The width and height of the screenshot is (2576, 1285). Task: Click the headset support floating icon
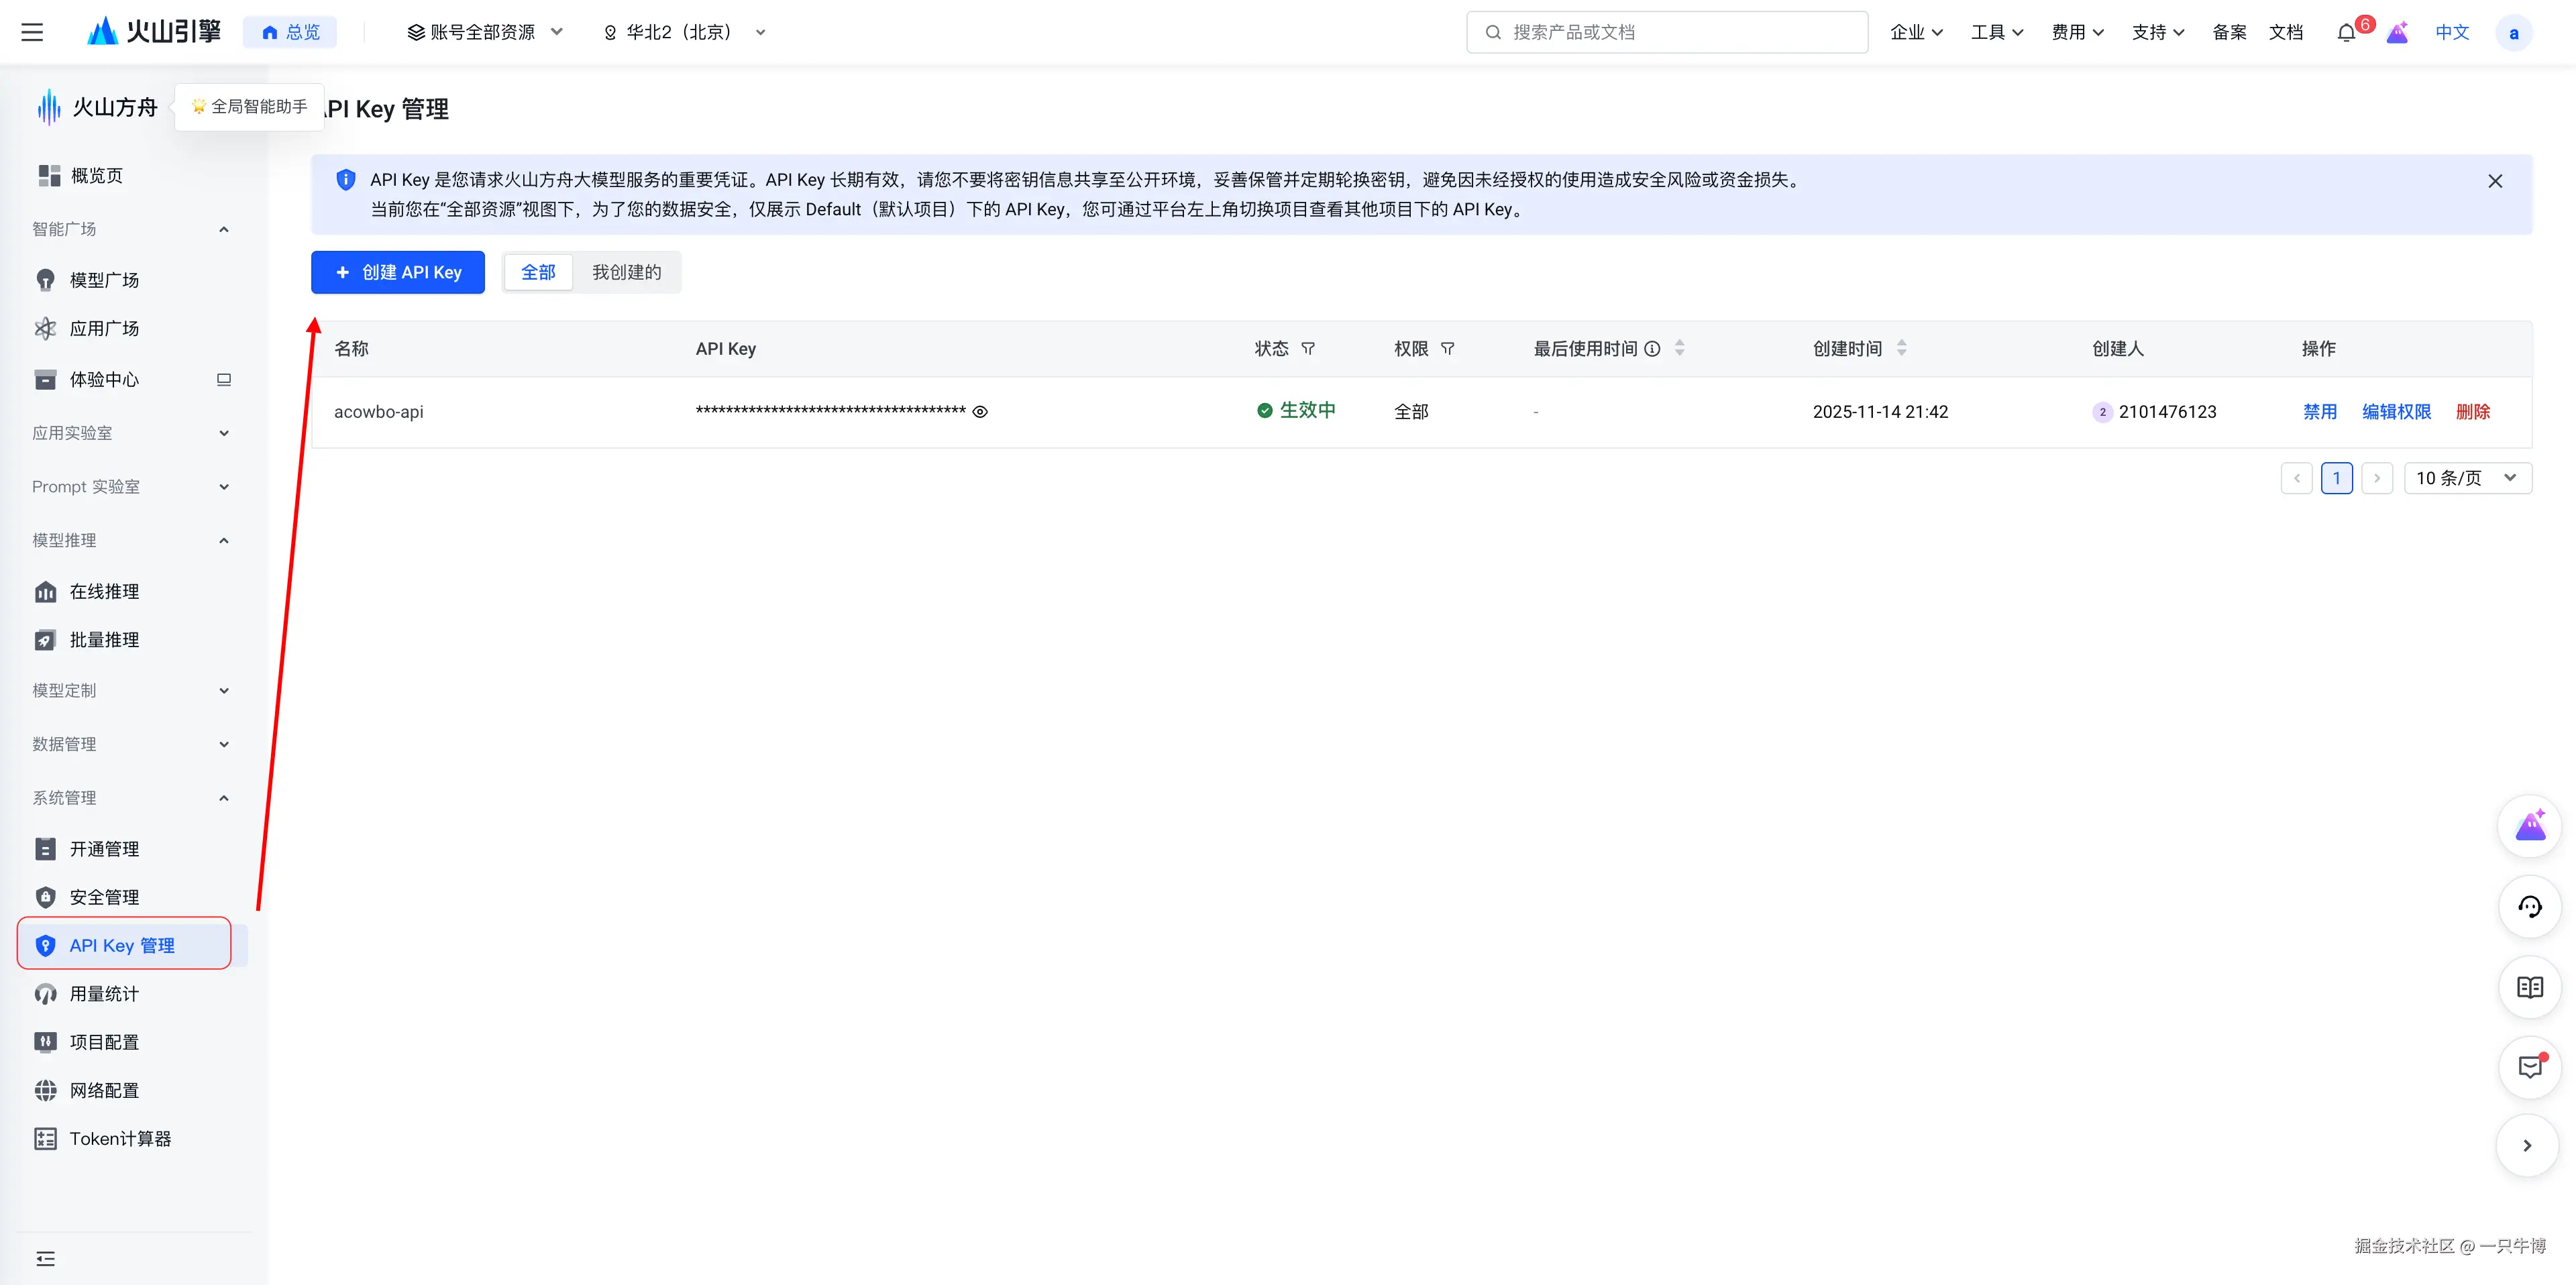pos(2530,907)
